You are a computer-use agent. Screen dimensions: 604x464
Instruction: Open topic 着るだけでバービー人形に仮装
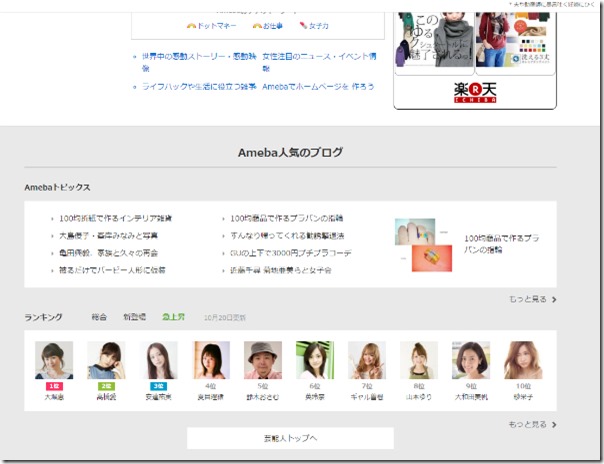click(112, 270)
